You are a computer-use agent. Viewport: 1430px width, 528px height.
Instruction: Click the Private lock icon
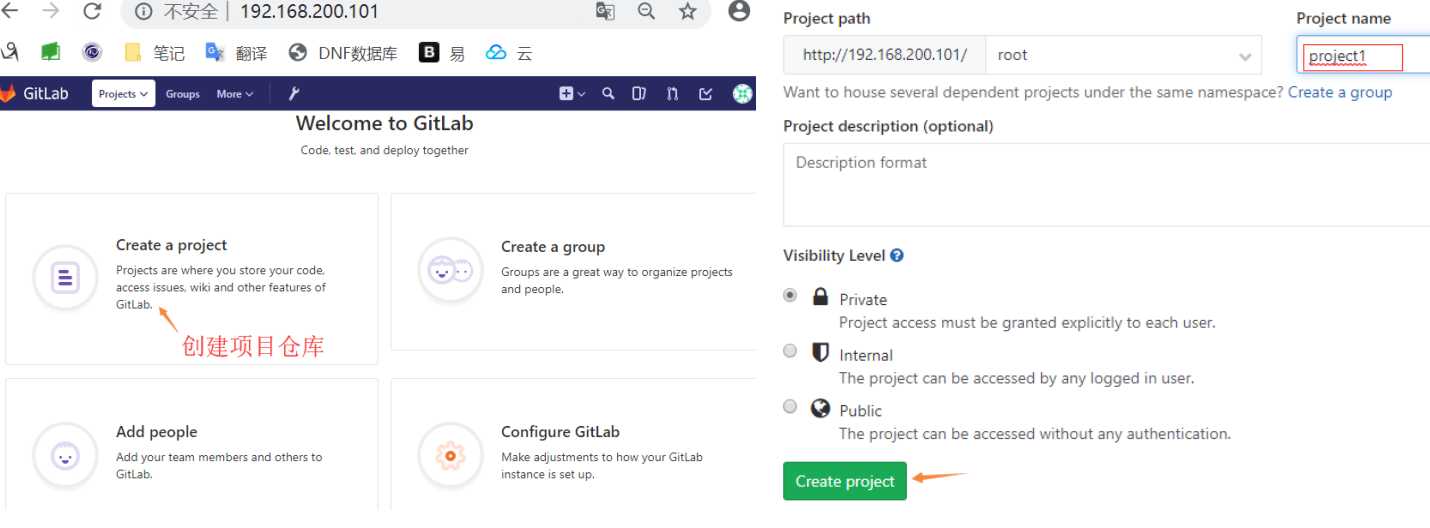click(821, 297)
